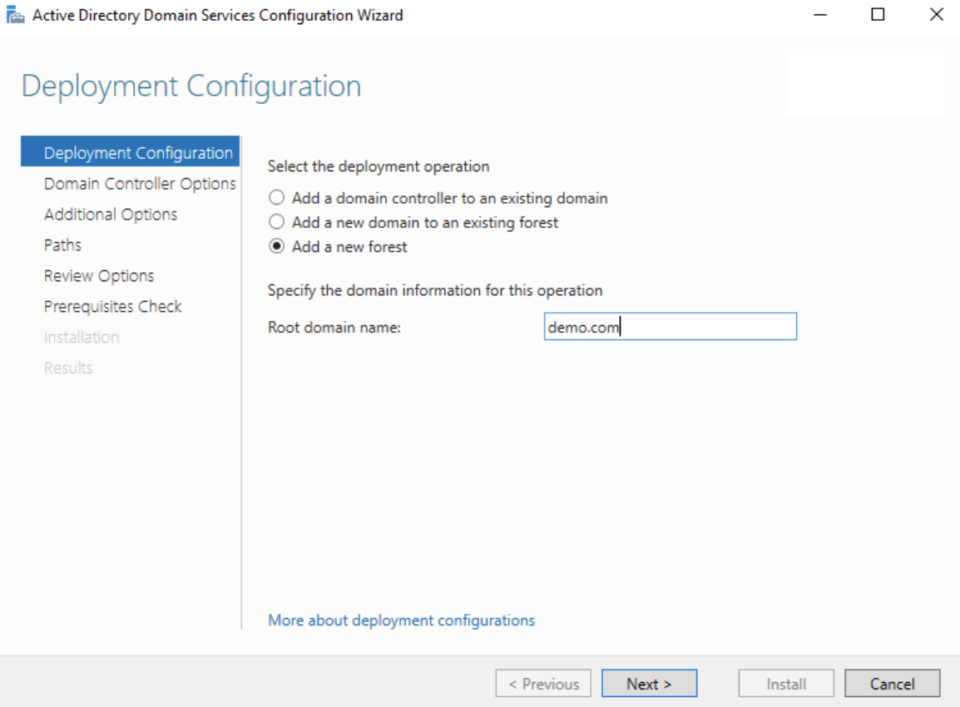Screen dimensions: 960x707
Task: Click the Active Directory wizard icon in title bar
Action: point(15,14)
